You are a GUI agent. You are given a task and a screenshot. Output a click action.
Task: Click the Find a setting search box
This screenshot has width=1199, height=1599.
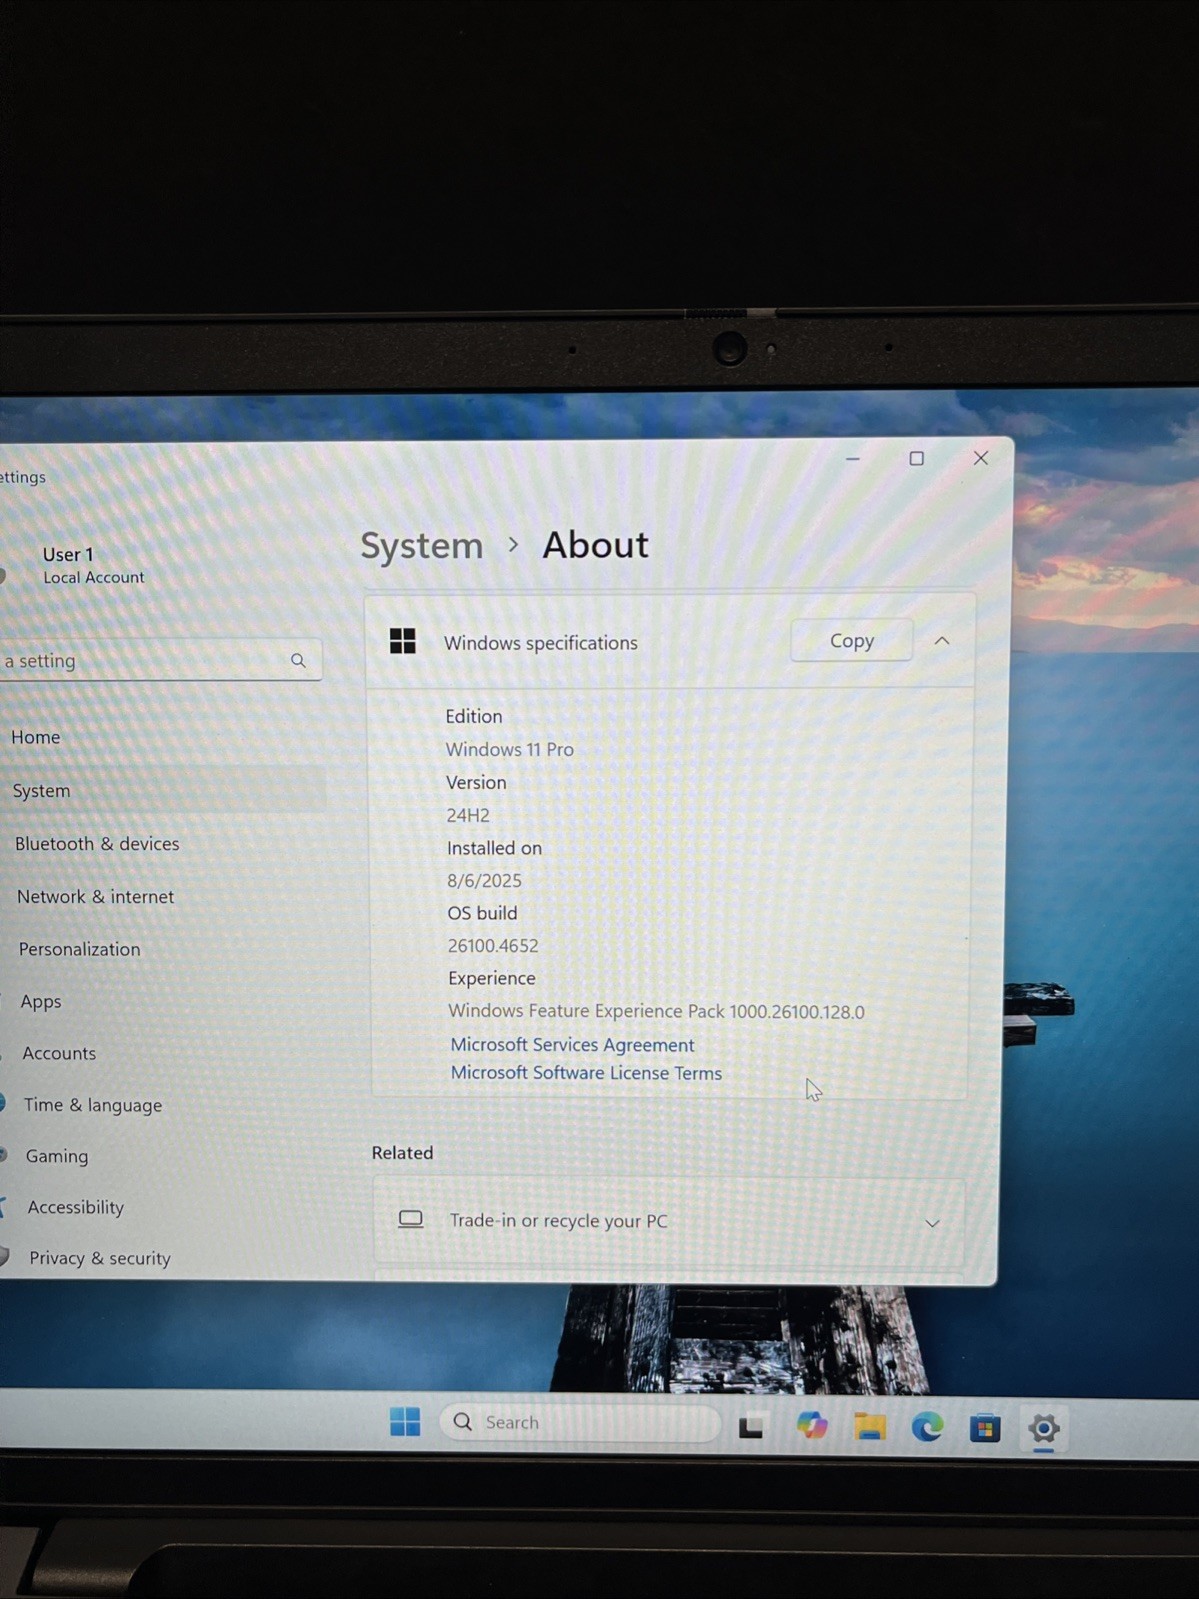point(160,660)
